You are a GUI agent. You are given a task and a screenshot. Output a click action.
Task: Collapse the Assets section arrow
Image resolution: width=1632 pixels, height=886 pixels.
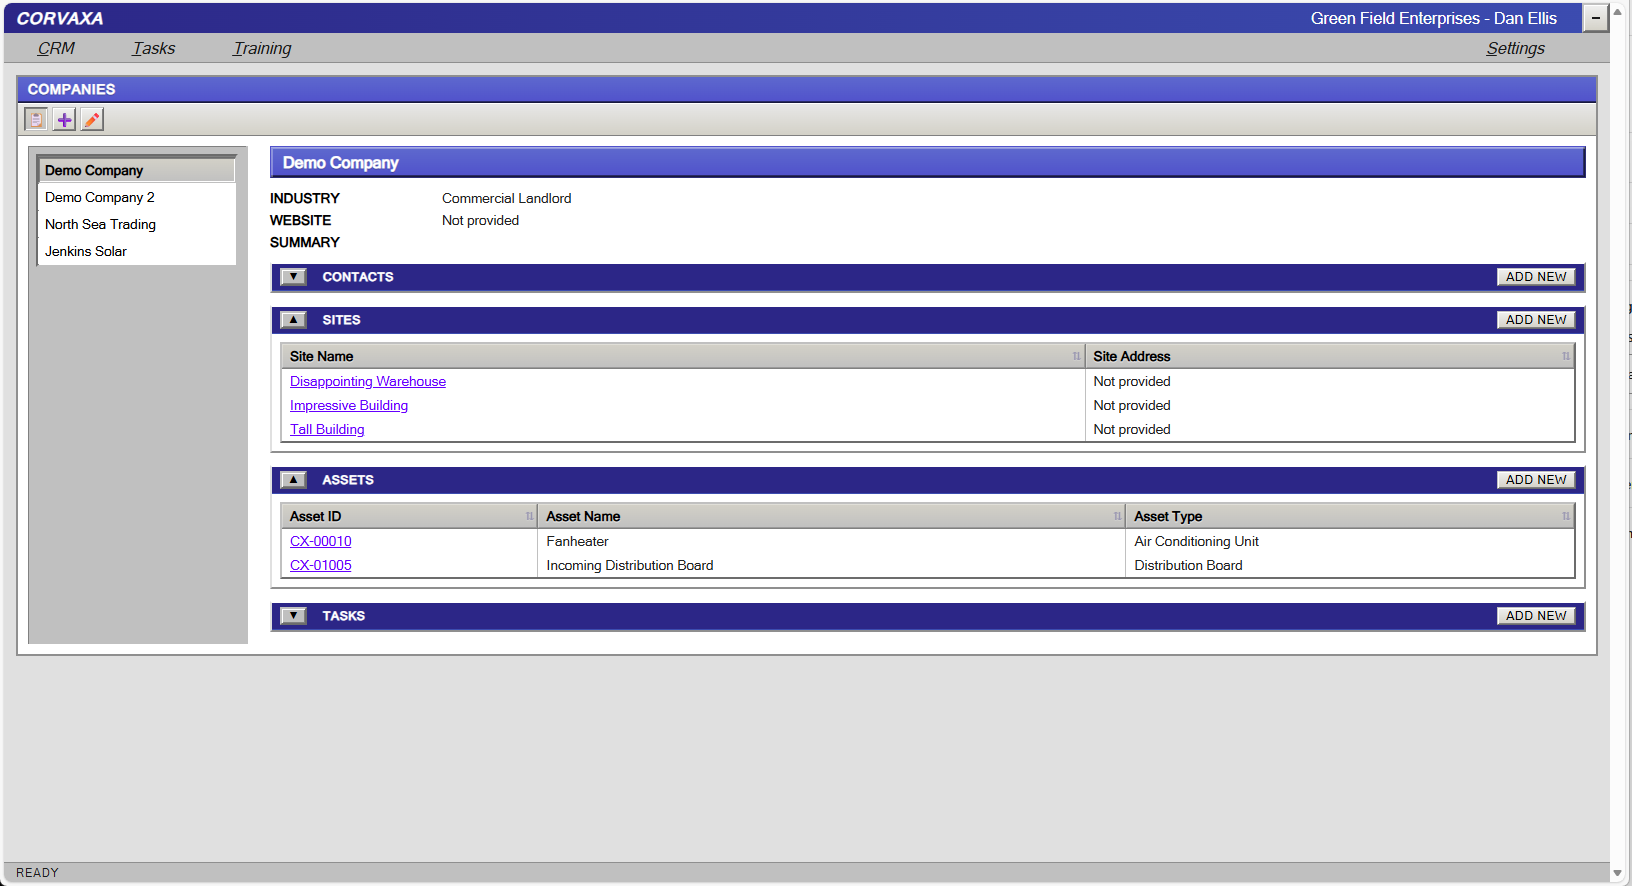pos(293,480)
